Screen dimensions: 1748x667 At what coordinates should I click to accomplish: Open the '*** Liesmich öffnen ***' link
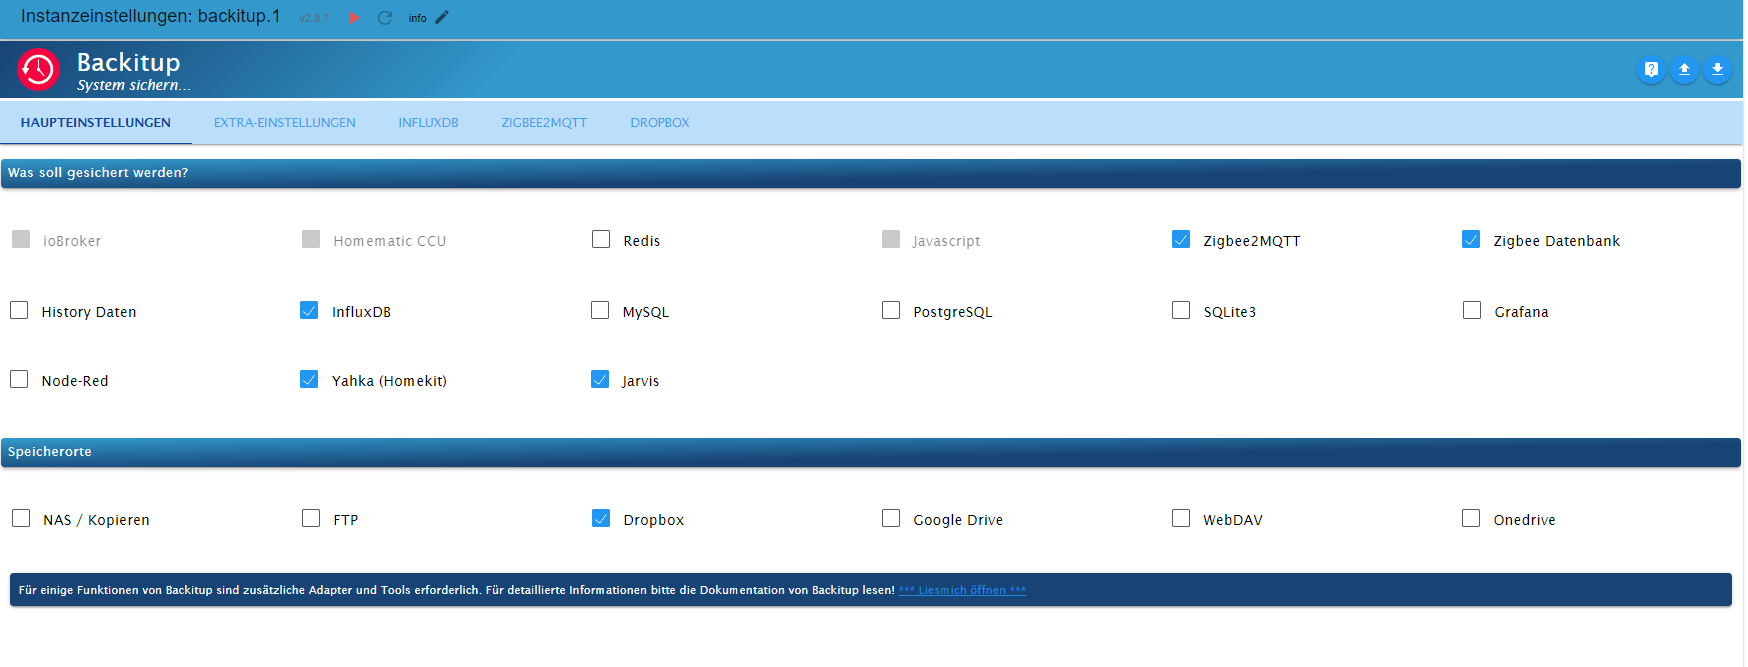(962, 590)
